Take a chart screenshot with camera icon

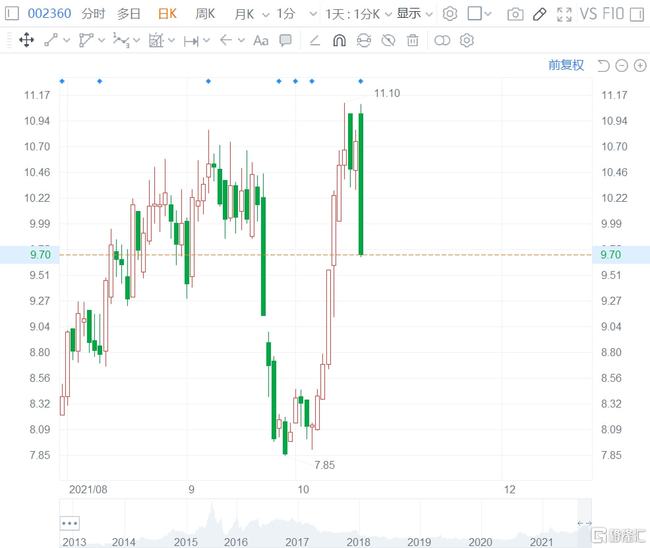[515, 14]
